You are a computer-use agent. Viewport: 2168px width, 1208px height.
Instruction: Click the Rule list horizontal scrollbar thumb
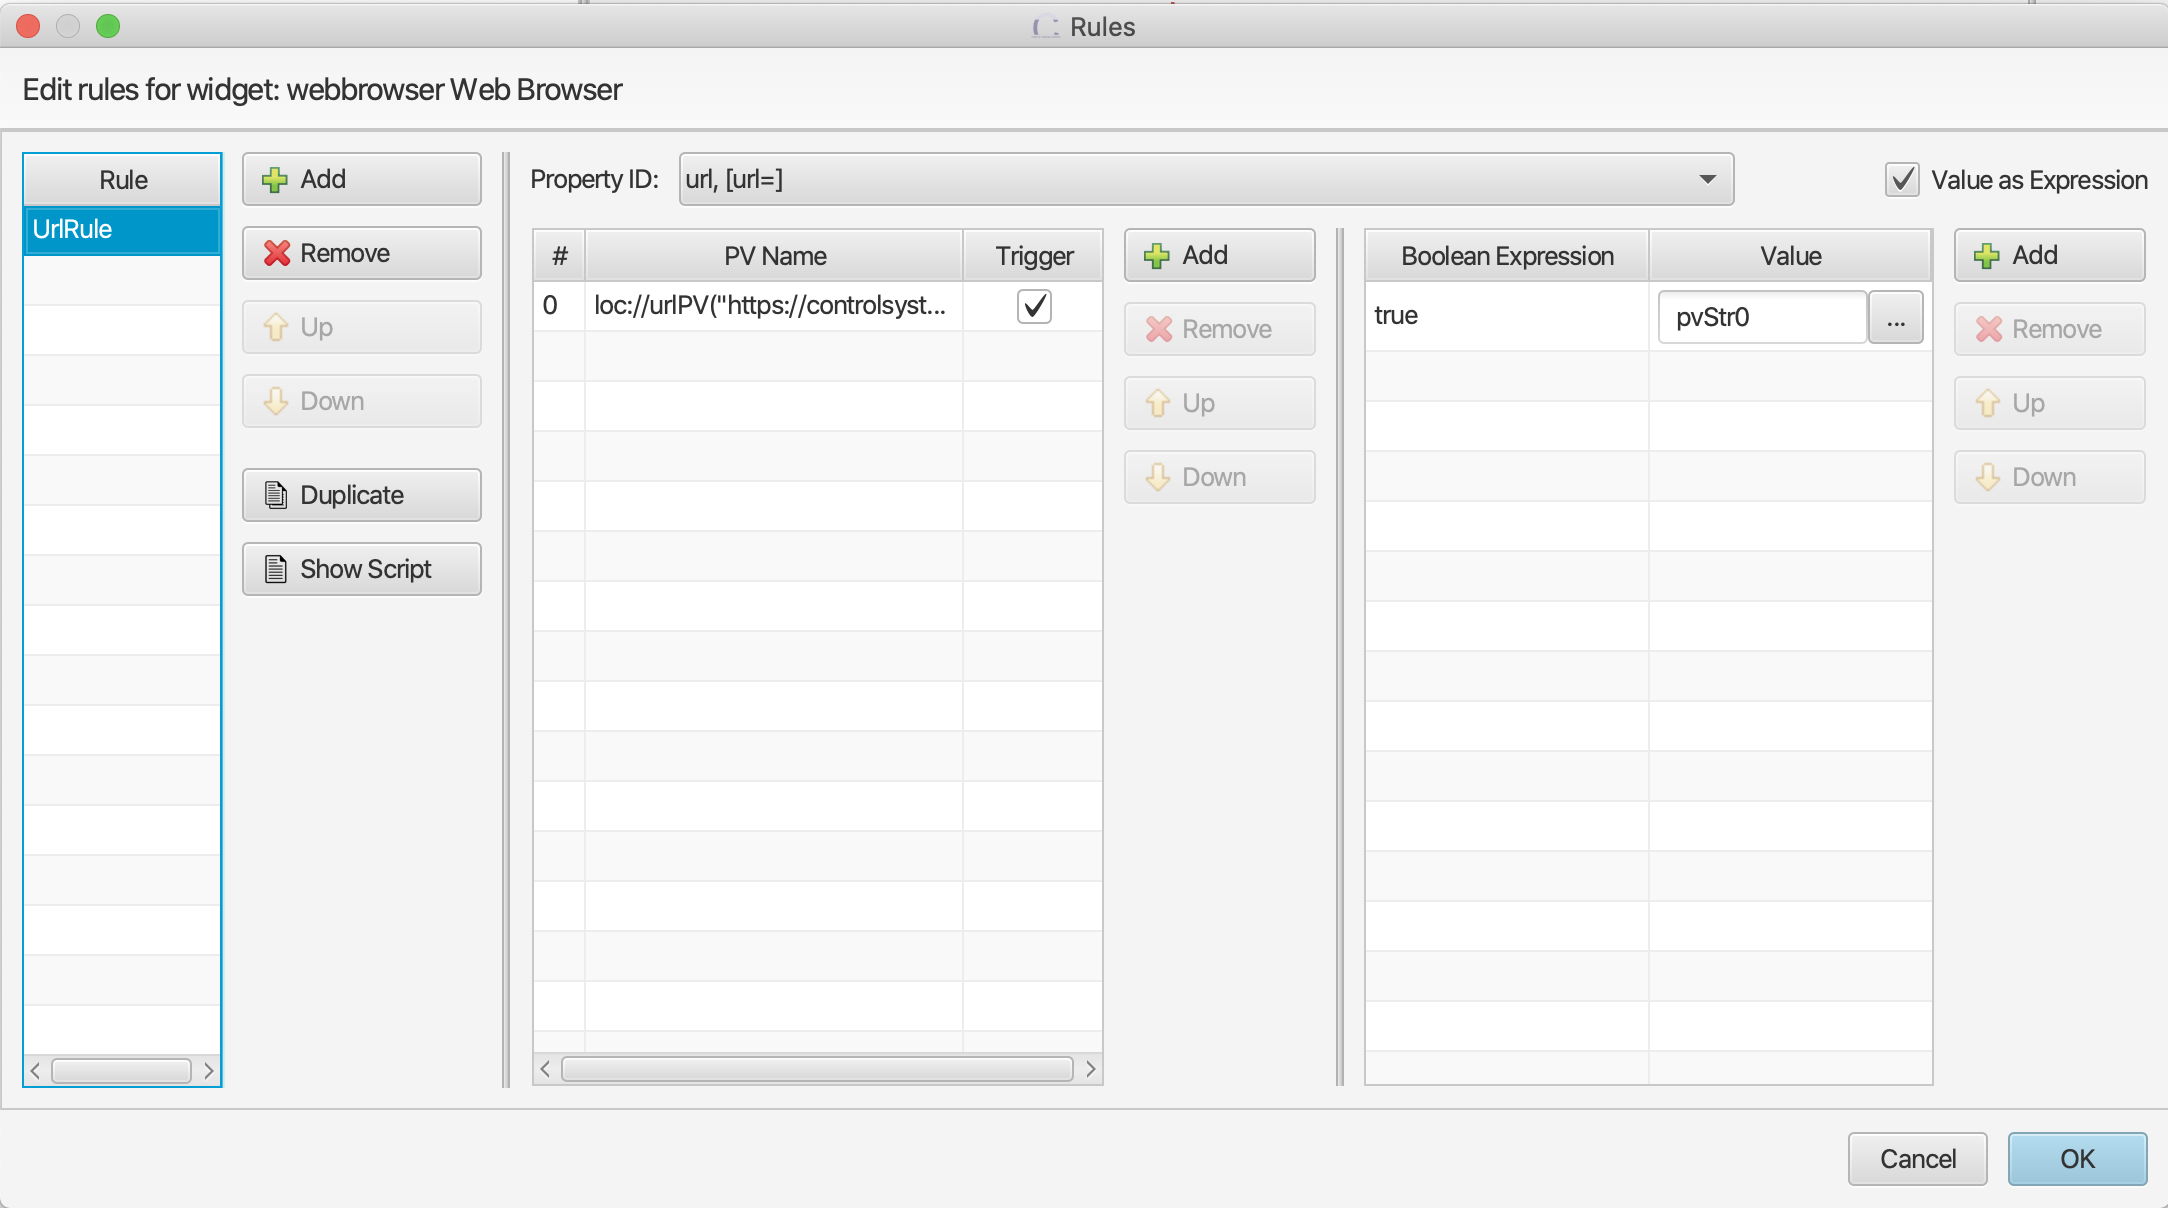click(121, 1071)
